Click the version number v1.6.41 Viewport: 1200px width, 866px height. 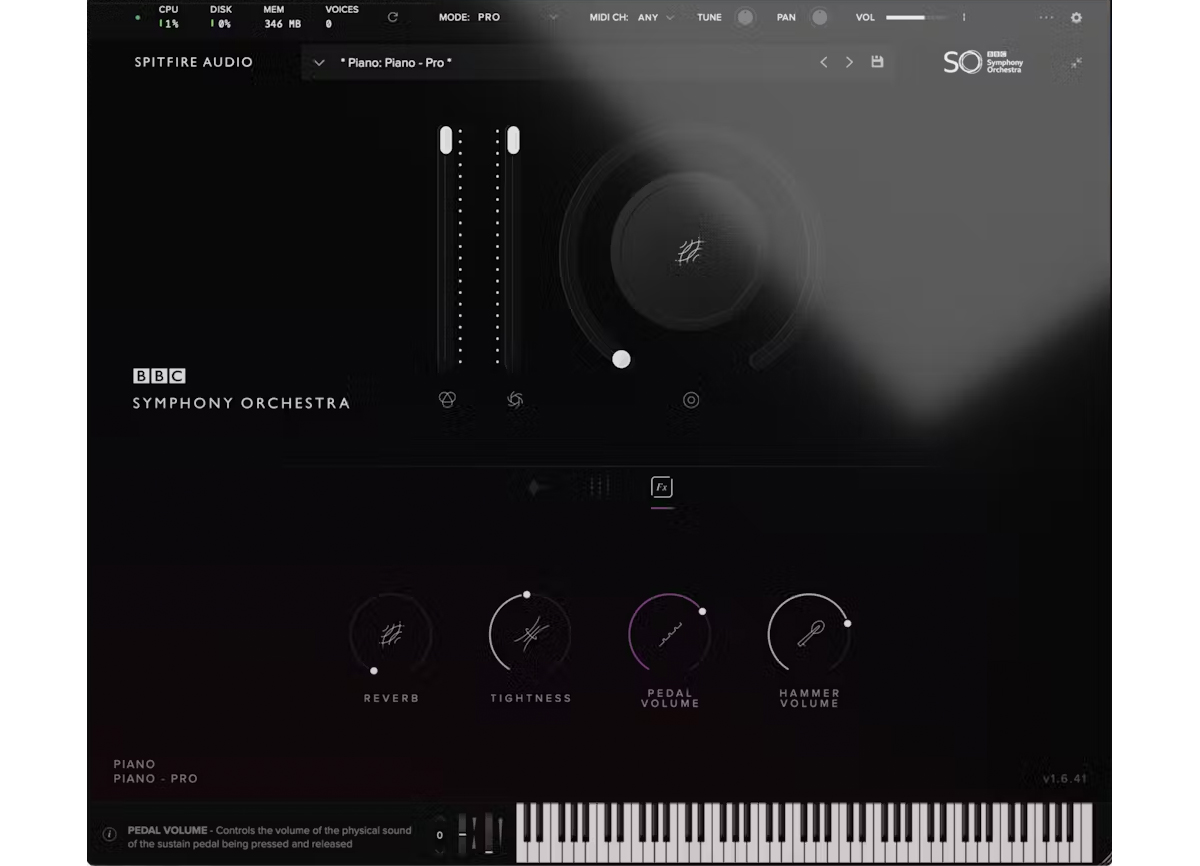pos(1064,779)
